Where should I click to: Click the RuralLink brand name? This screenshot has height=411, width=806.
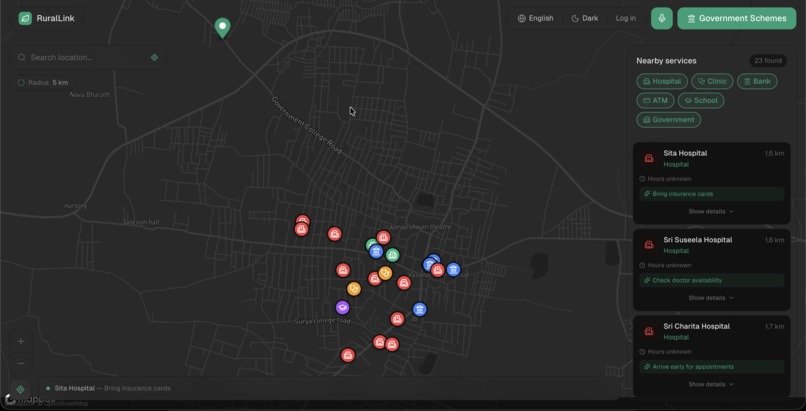[x=56, y=18]
